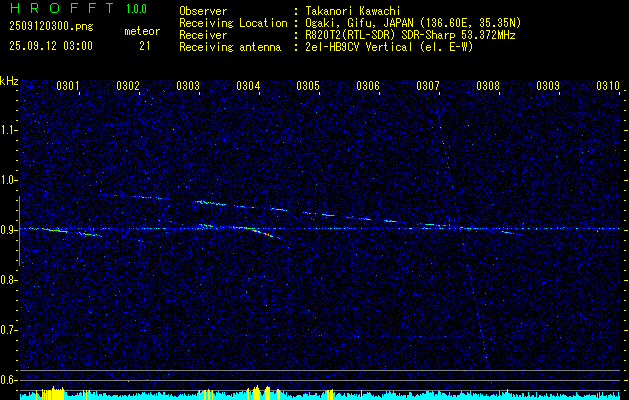The image size is (629, 400).
Task: Click the Receiving Location Ogaki, Gifu text
Action: coord(413,23)
